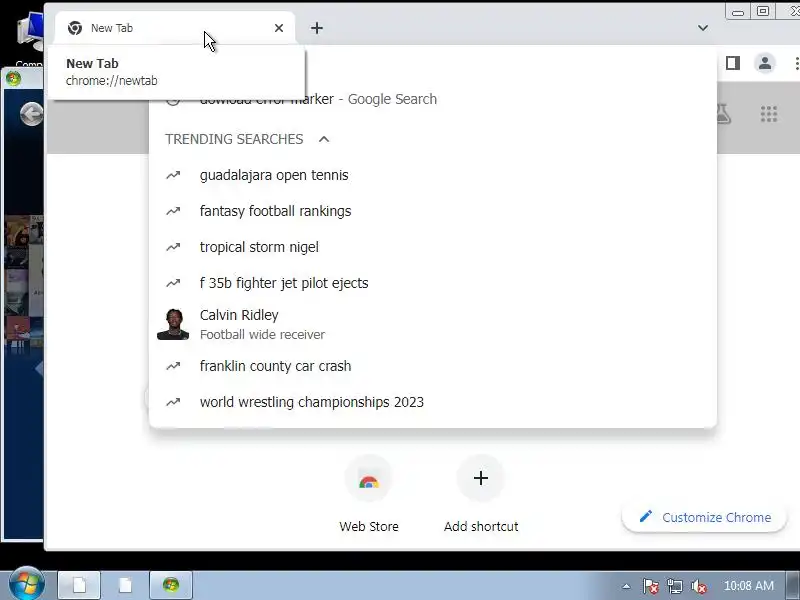
Task: Choose the 'error marker - Google Search' history suggestion
Action: [x=433, y=99]
